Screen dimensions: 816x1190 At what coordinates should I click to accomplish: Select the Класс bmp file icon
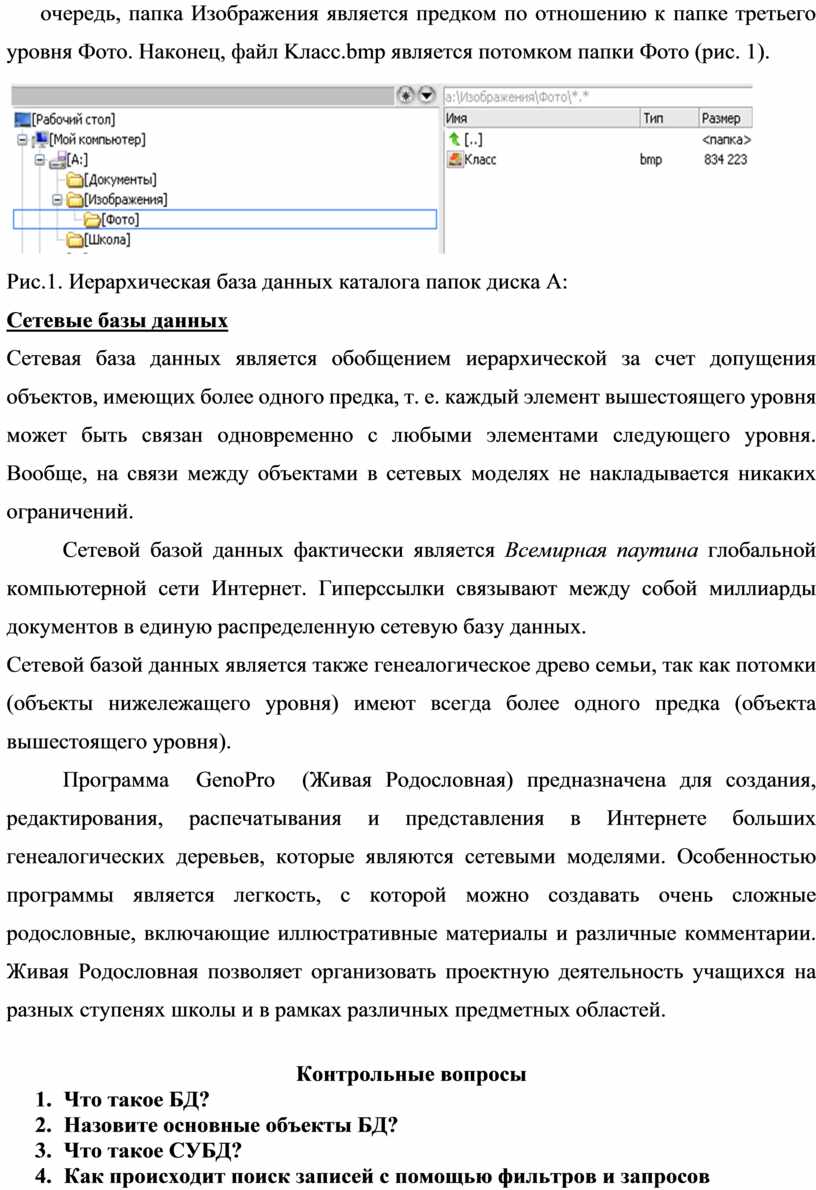click(454, 159)
